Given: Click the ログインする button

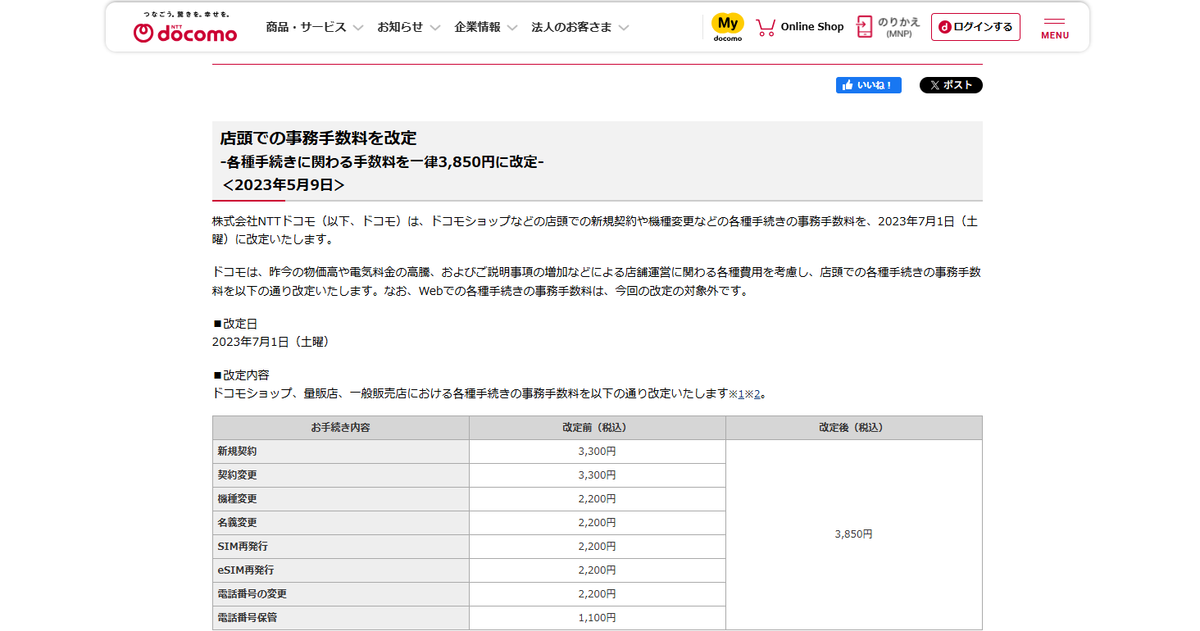Looking at the screenshot, I should point(975,27).
